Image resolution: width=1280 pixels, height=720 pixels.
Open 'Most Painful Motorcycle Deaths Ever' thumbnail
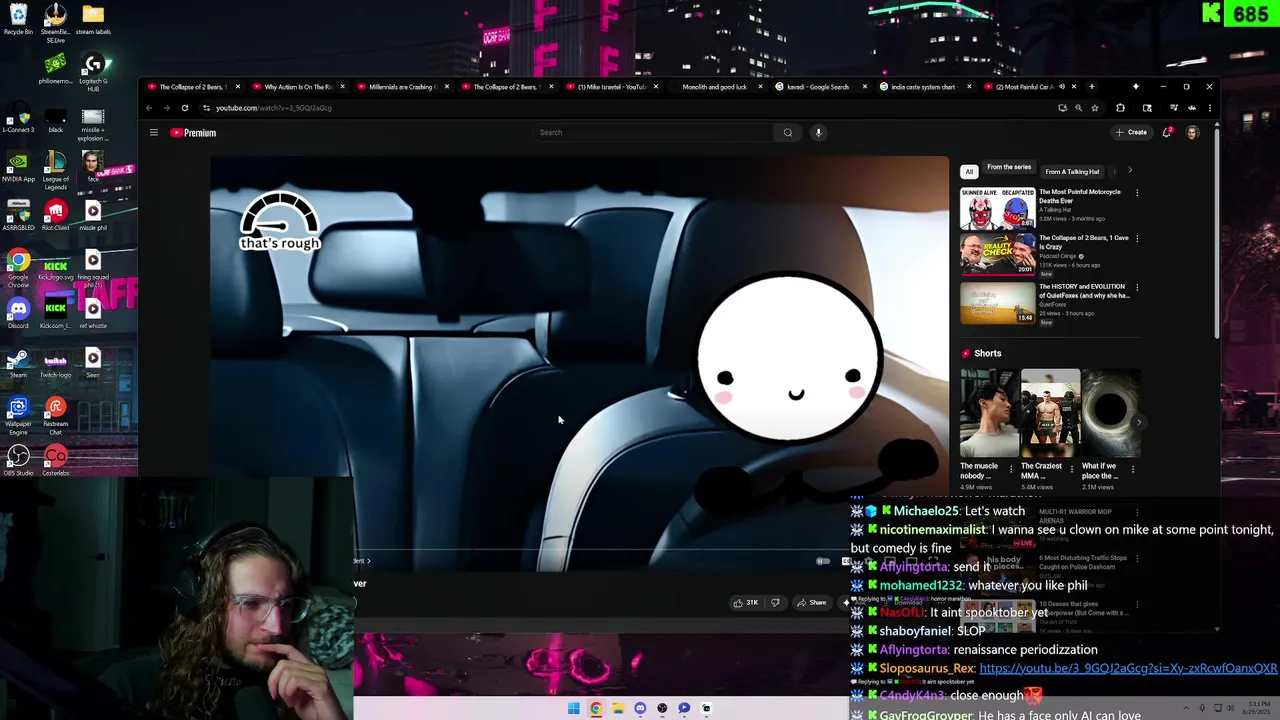click(998, 208)
